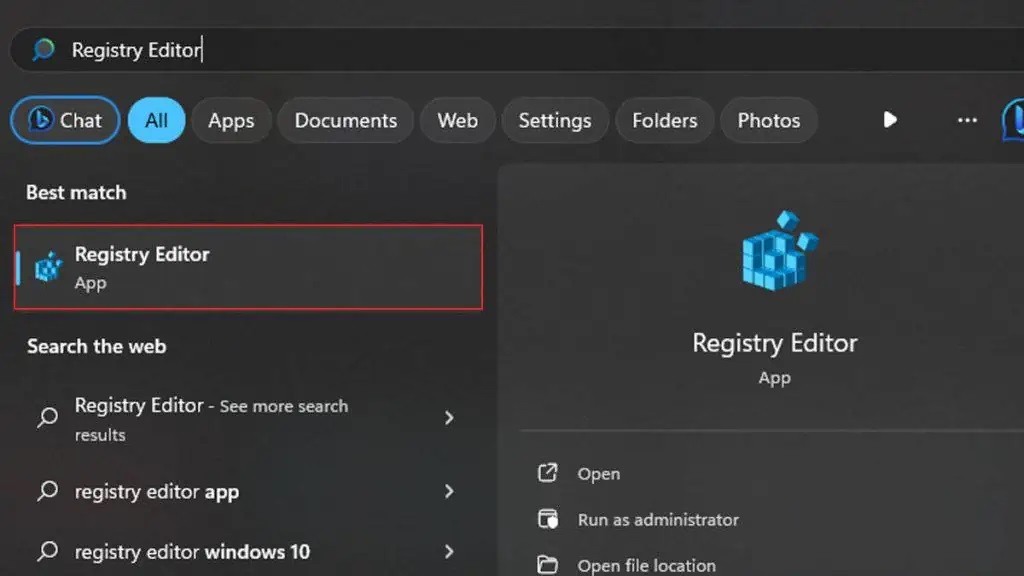Image resolution: width=1024 pixels, height=576 pixels.
Task: Switch to the Photos filter
Action: 769,120
